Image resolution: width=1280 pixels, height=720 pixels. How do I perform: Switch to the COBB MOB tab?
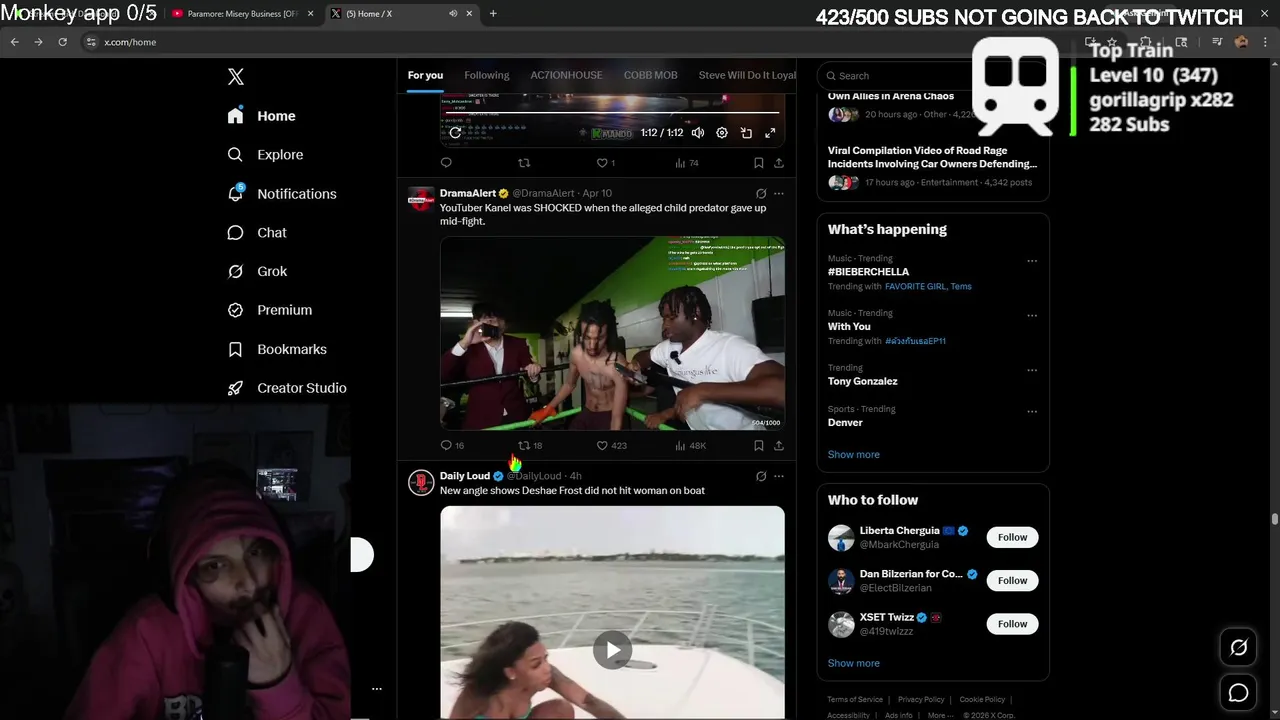click(x=650, y=75)
